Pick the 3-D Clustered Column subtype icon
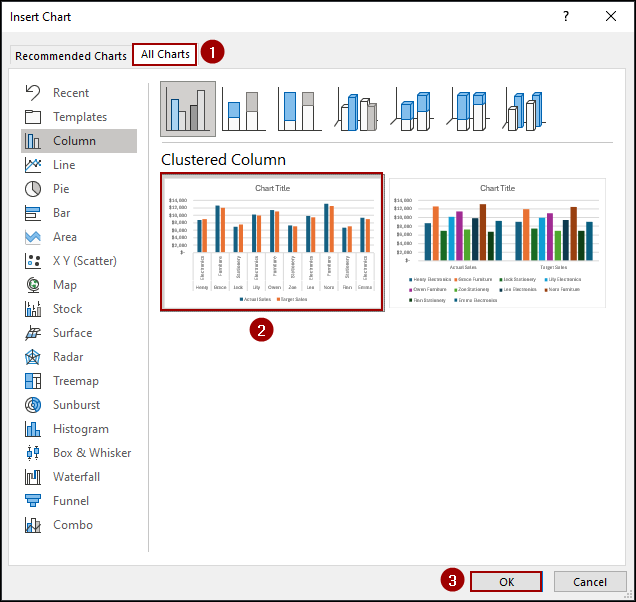 point(356,111)
